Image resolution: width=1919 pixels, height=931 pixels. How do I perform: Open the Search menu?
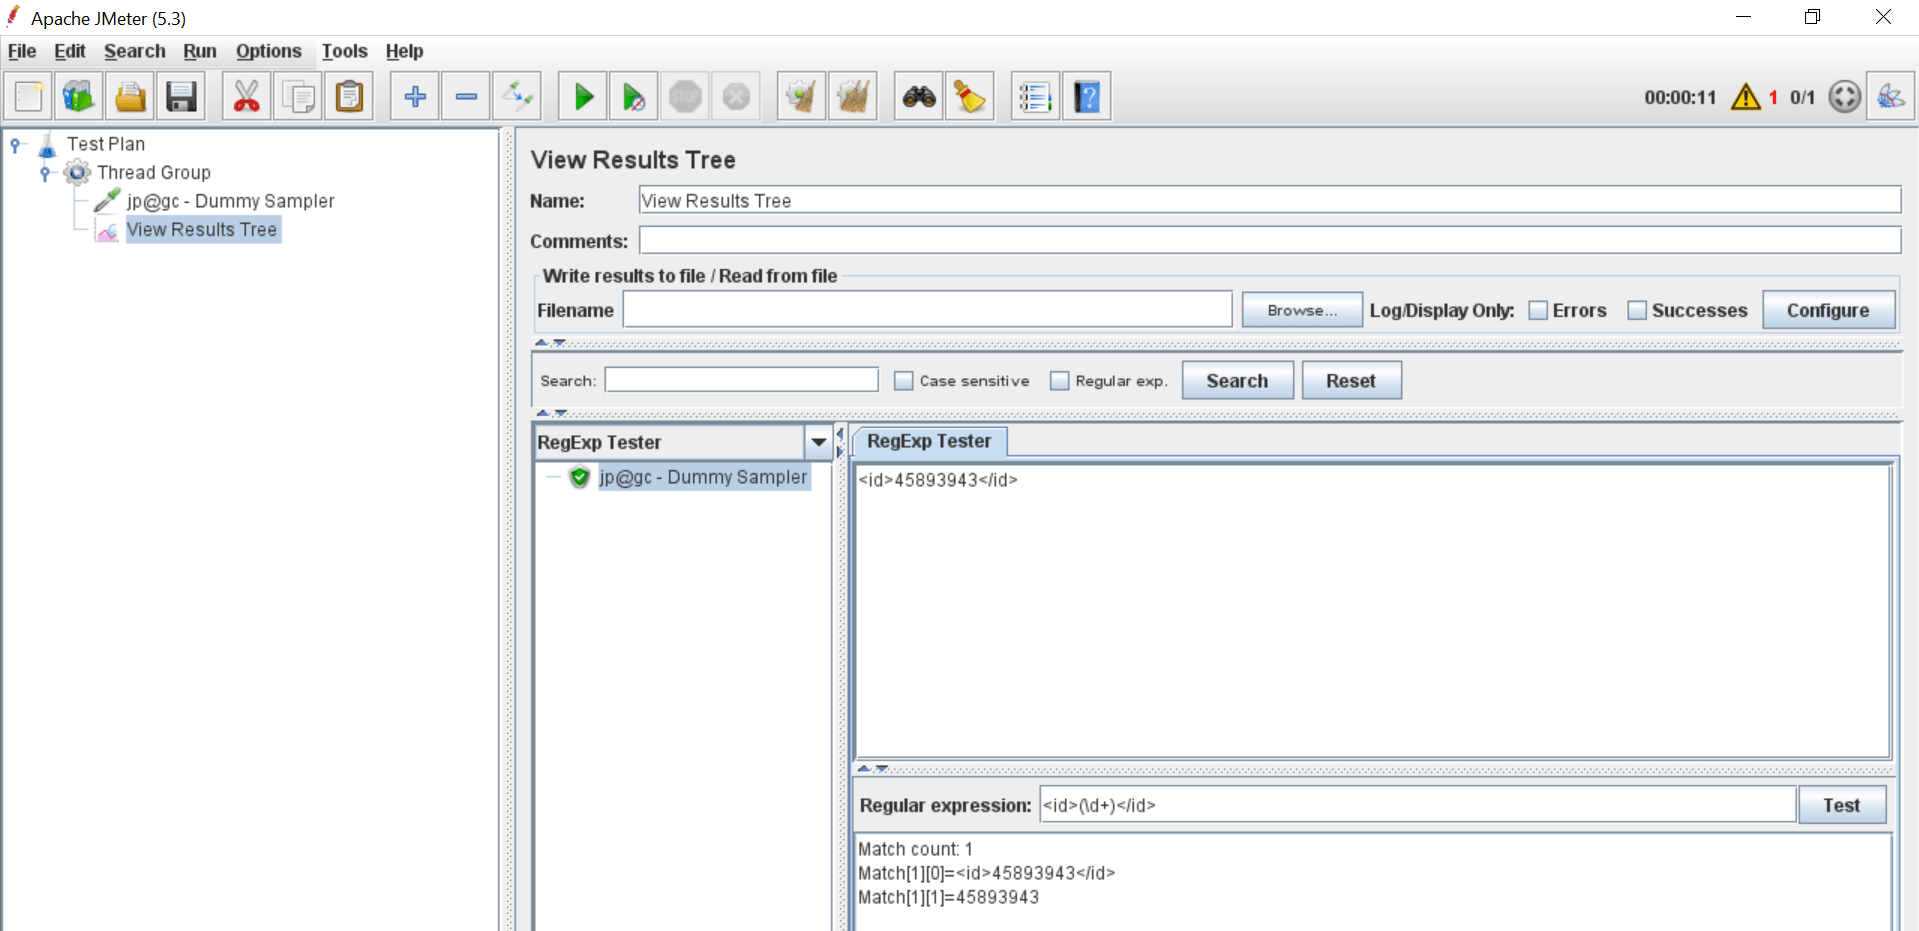(x=135, y=51)
